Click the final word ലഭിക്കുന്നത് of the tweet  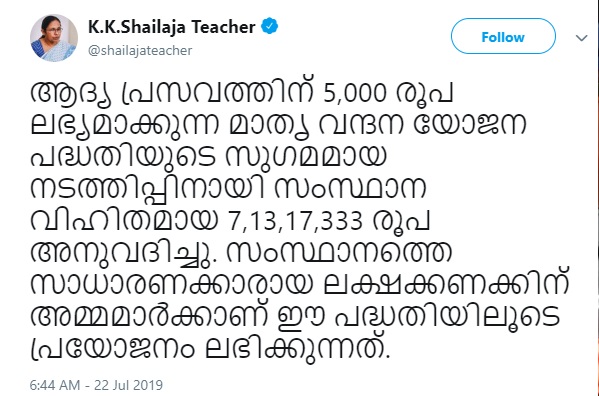296,348
